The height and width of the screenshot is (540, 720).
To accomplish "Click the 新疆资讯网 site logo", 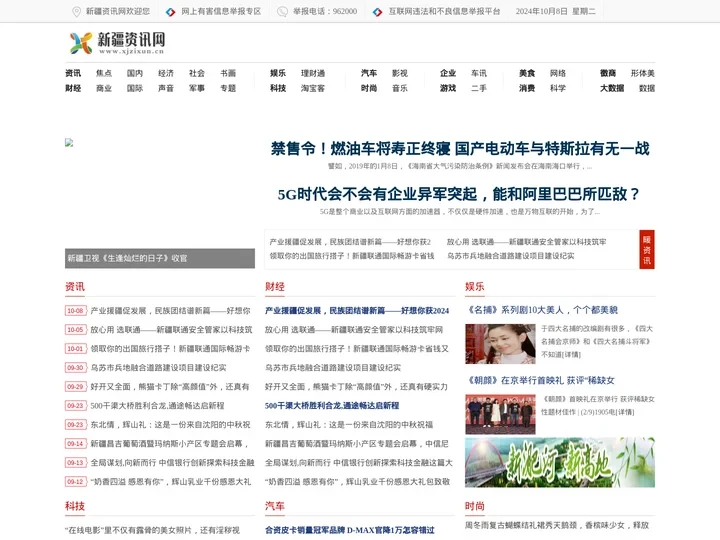I will 118,43.
